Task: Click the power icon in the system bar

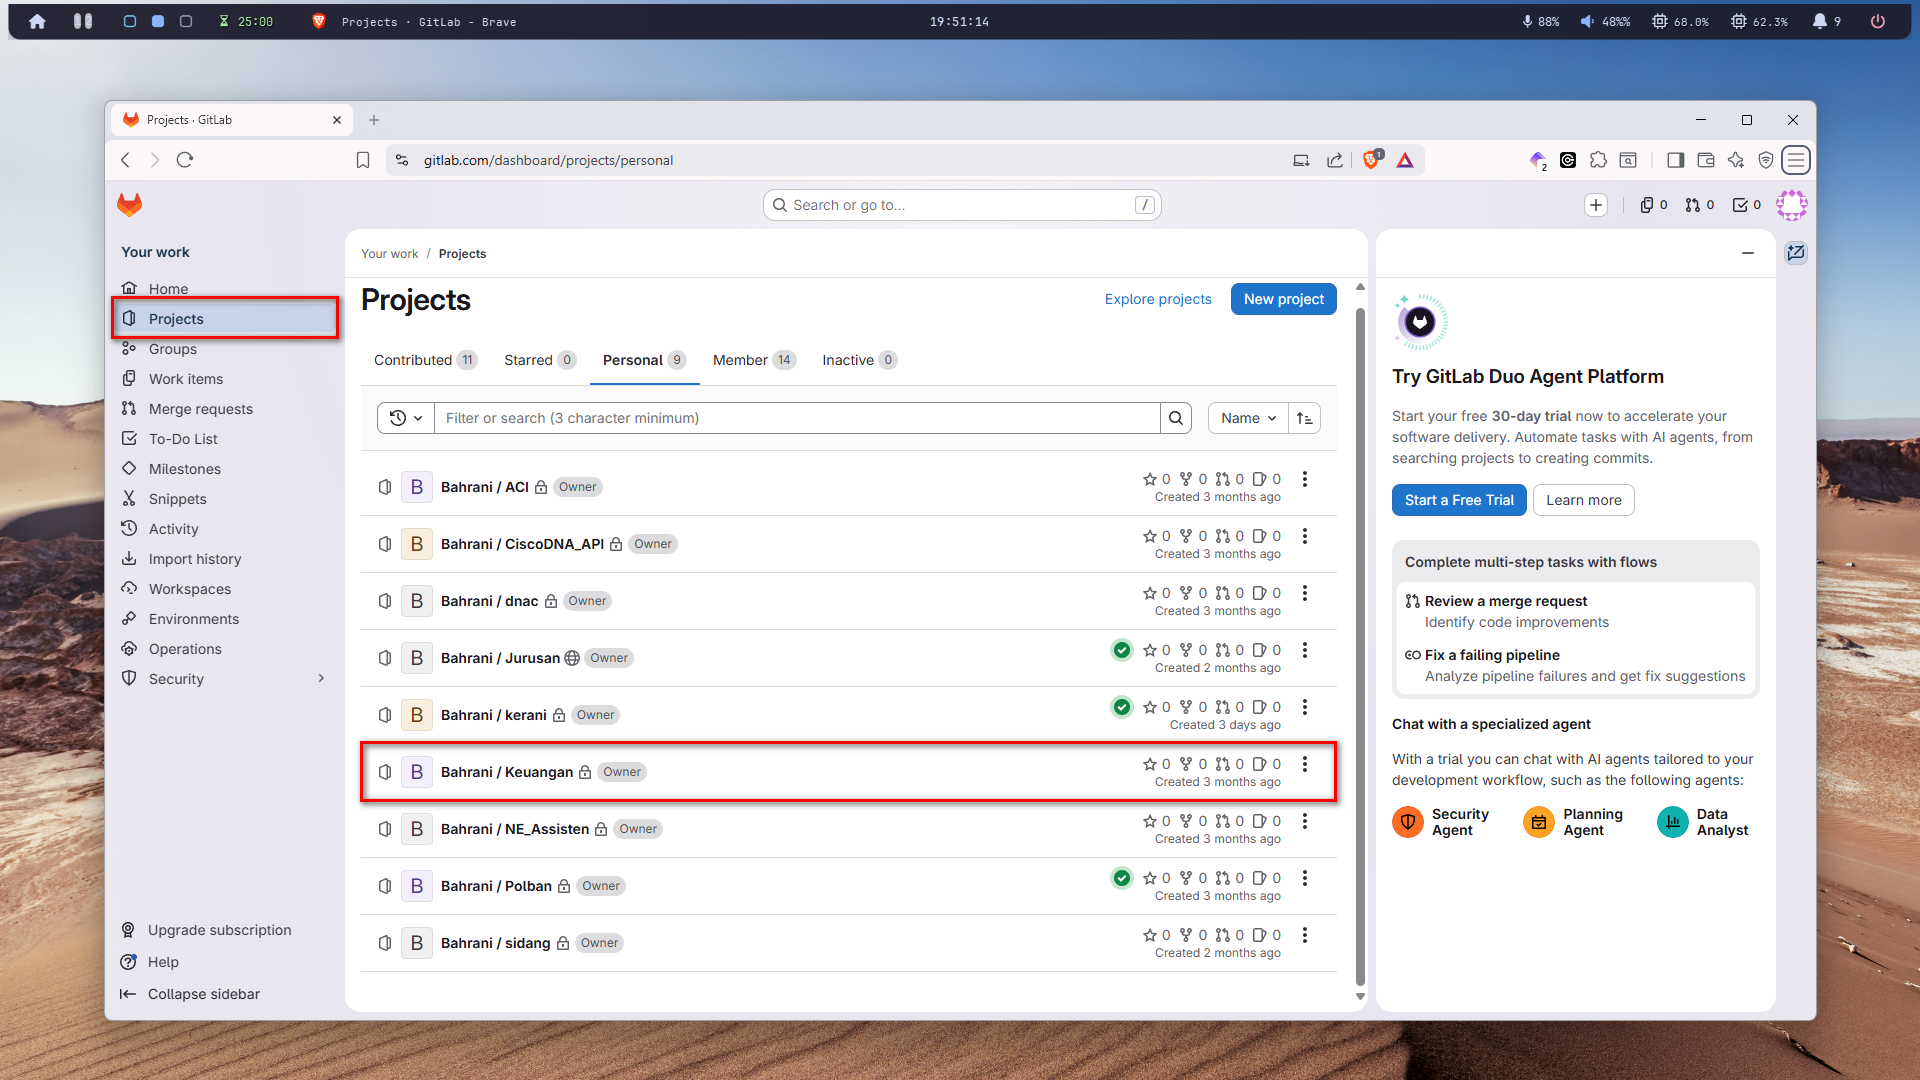Action: pyautogui.click(x=1878, y=21)
